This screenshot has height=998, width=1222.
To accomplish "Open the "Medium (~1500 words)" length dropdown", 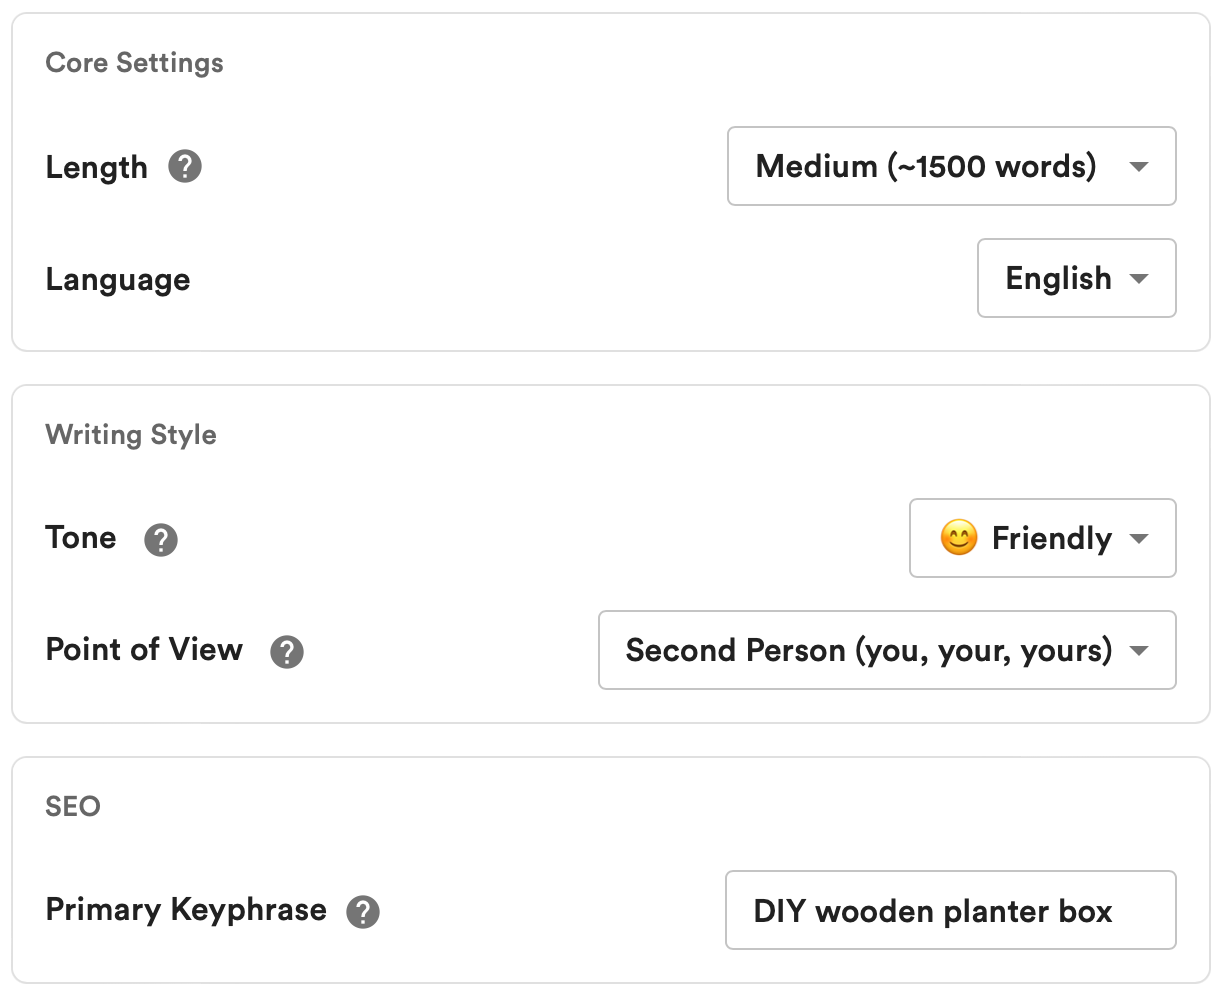I will pos(950,166).
